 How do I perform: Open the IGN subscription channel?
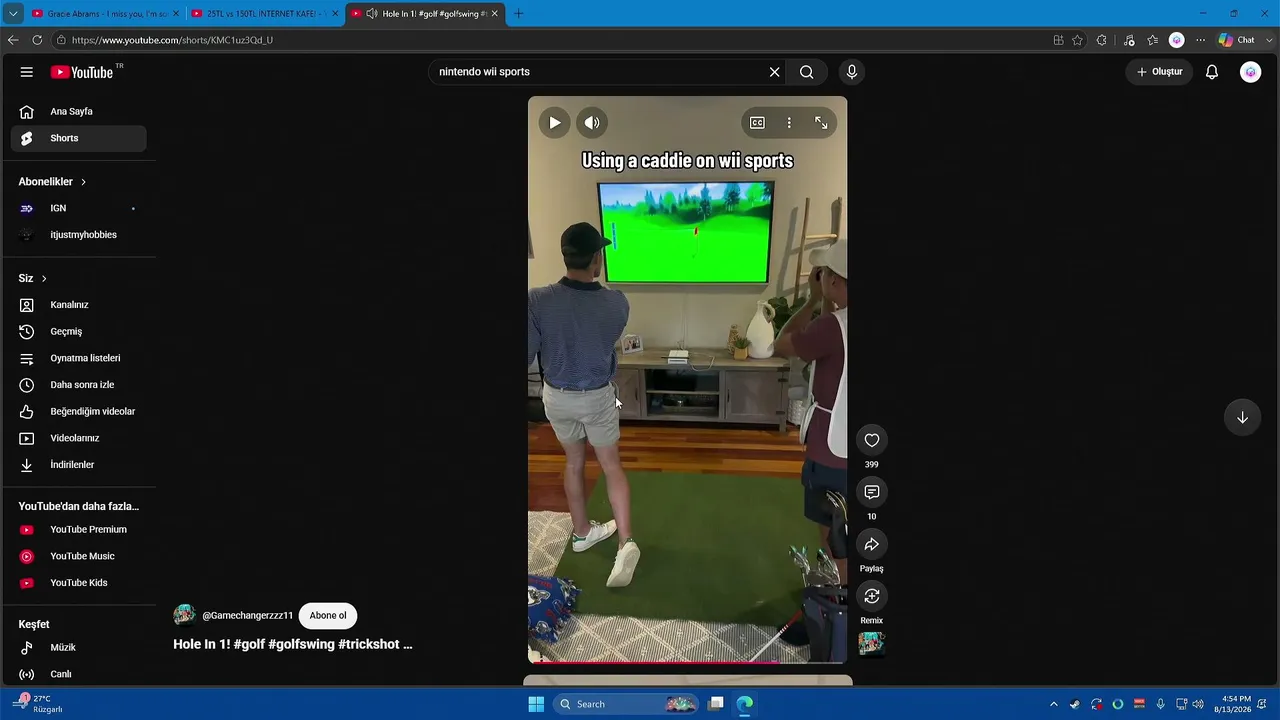78,208
